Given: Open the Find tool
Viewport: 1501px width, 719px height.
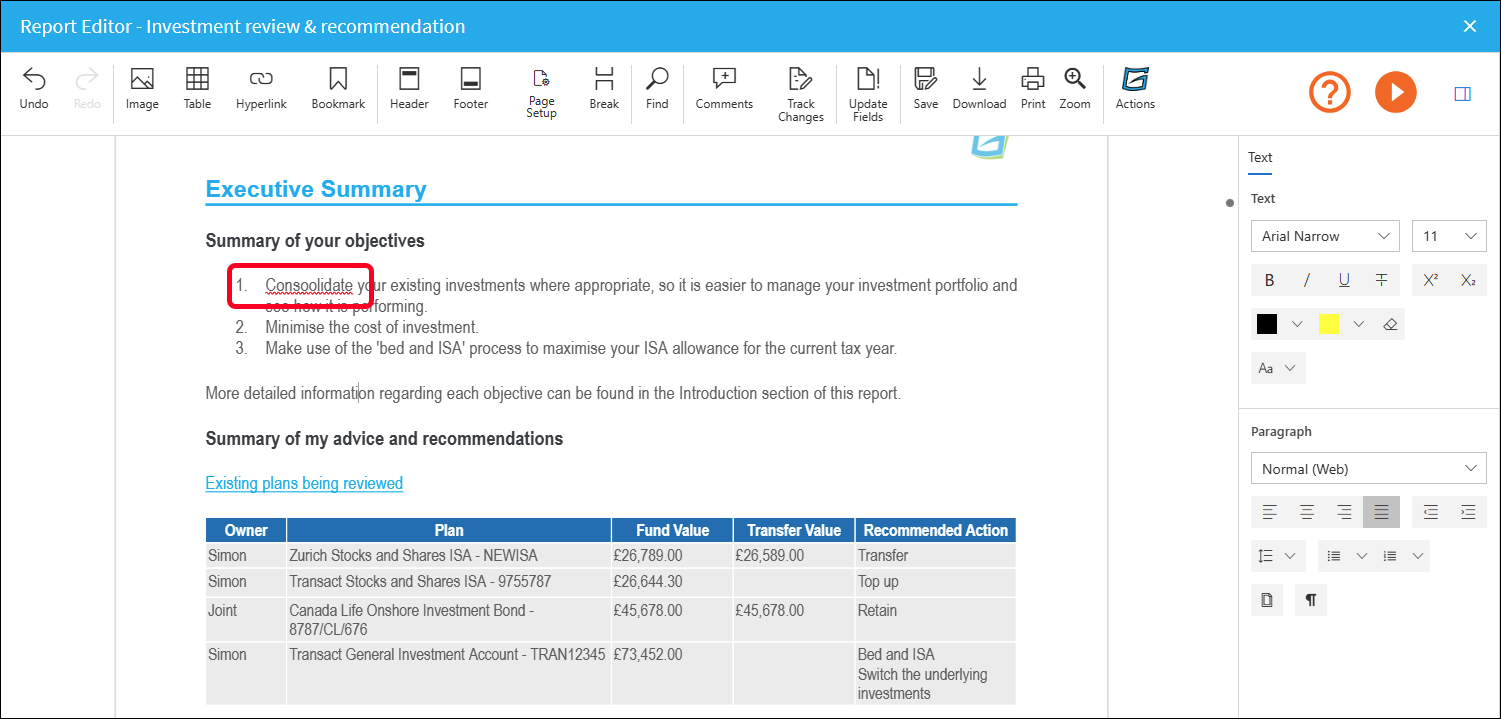Looking at the screenshot, I should (x=657, y=89).
